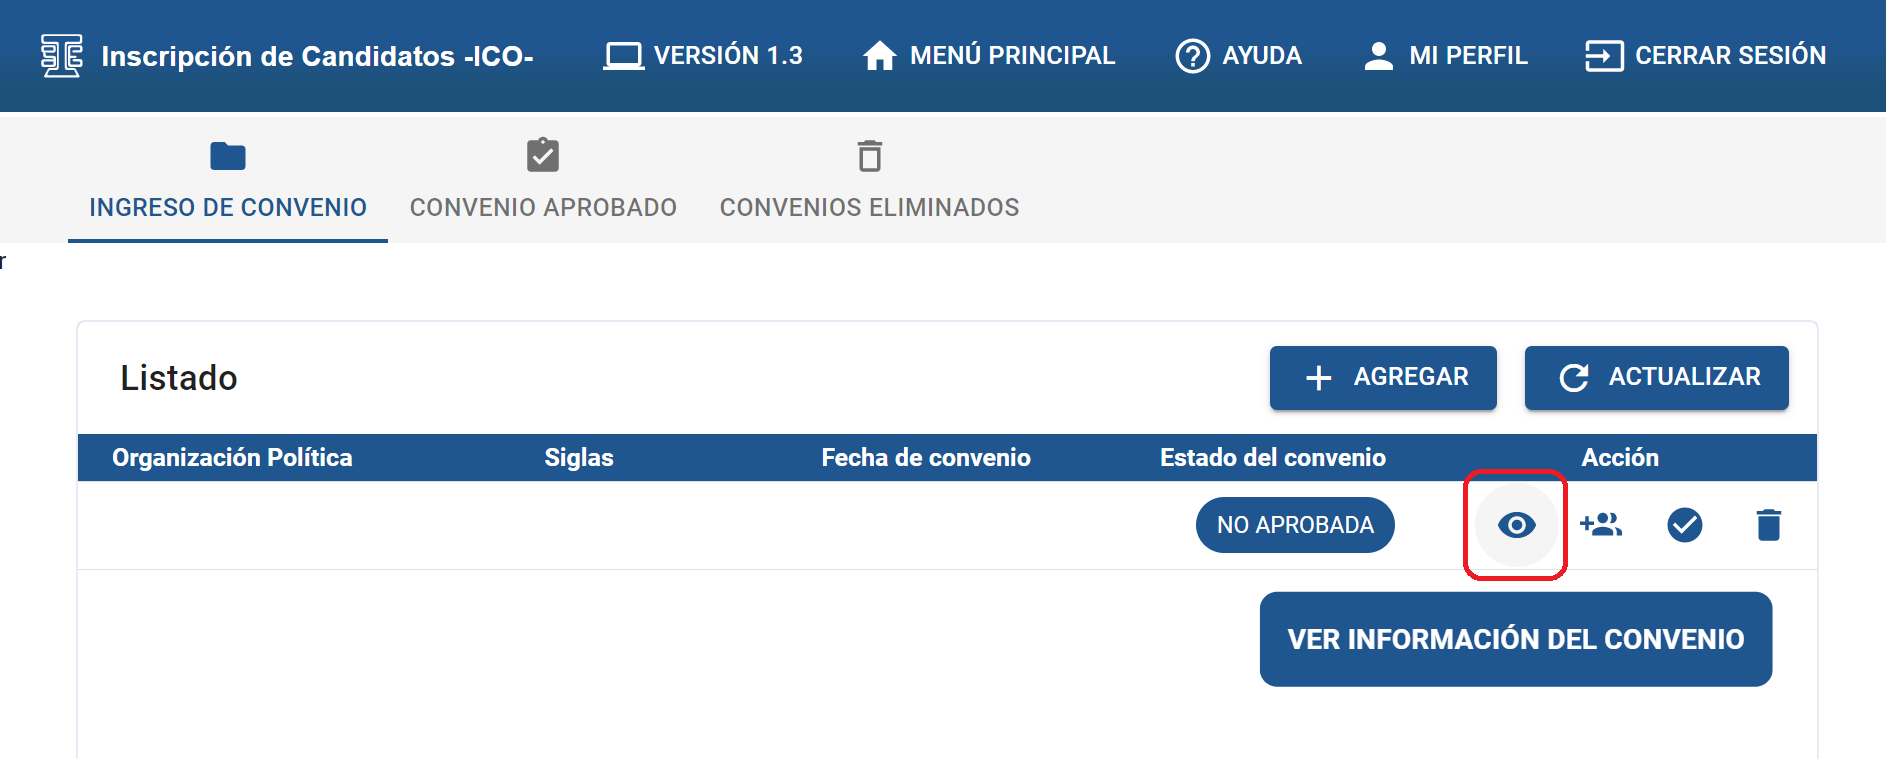Switch to the CONVENIO APROBADO tab

pyautogui.click(x=543, y=180)
